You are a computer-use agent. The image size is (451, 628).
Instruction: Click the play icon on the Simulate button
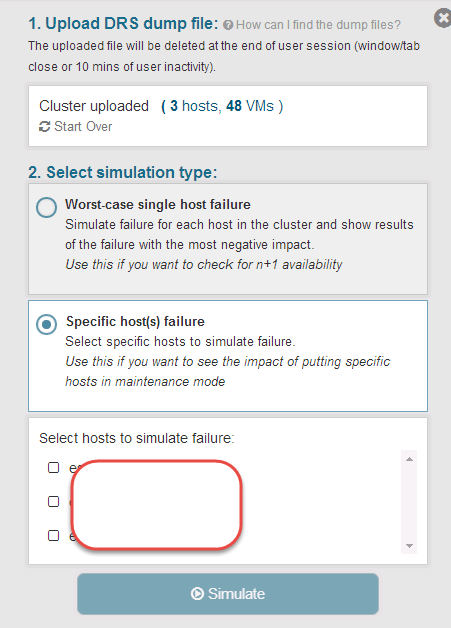click(x=197, y=594)
